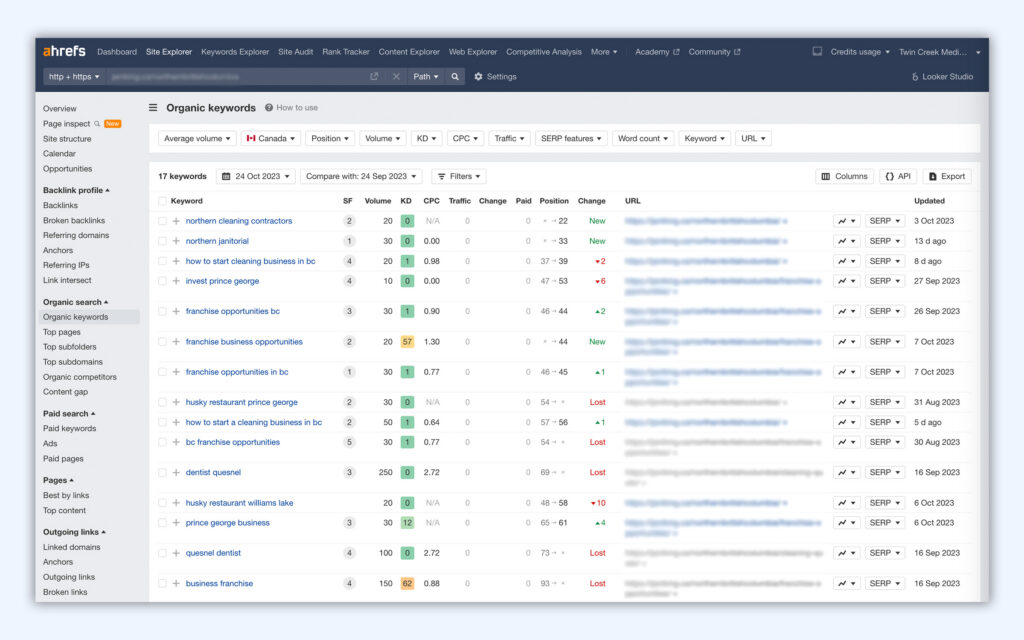Open the More menu in top navigation

[x=603, y=52]
